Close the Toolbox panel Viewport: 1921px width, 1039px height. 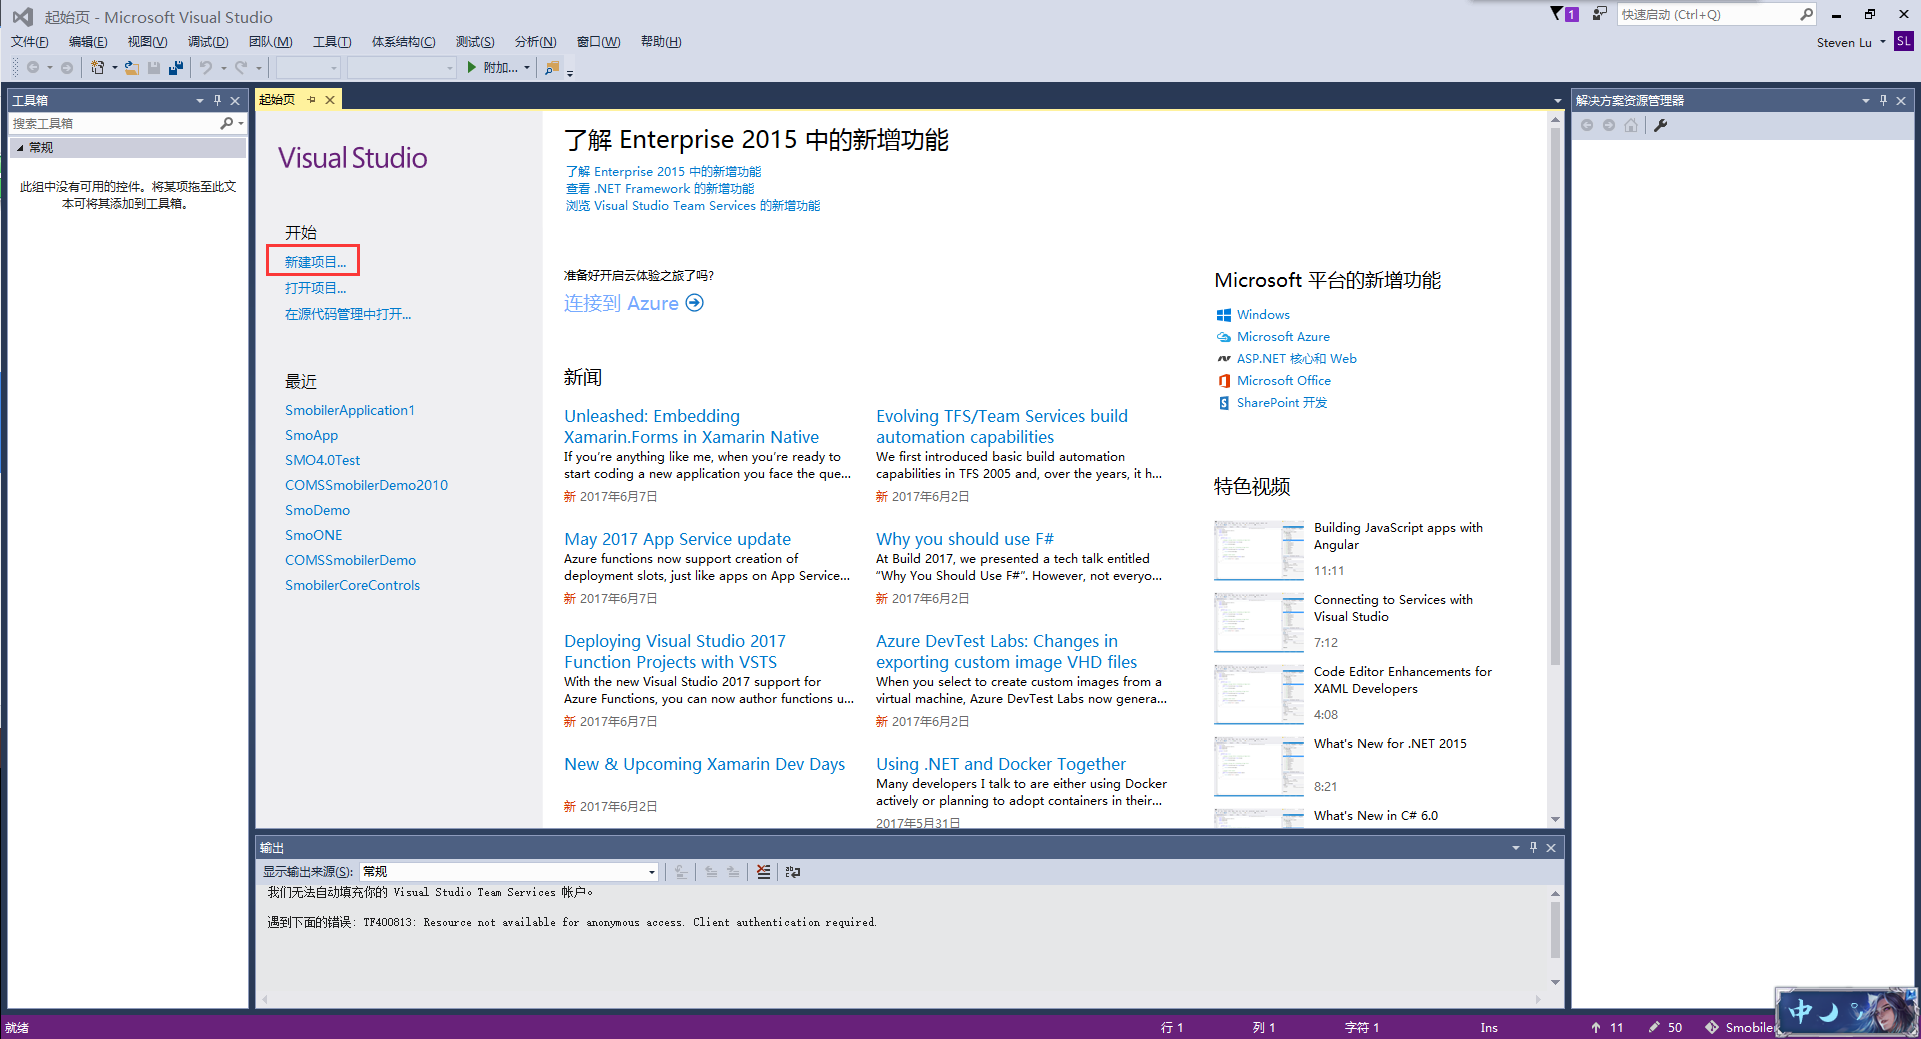[x=235, y=100]
